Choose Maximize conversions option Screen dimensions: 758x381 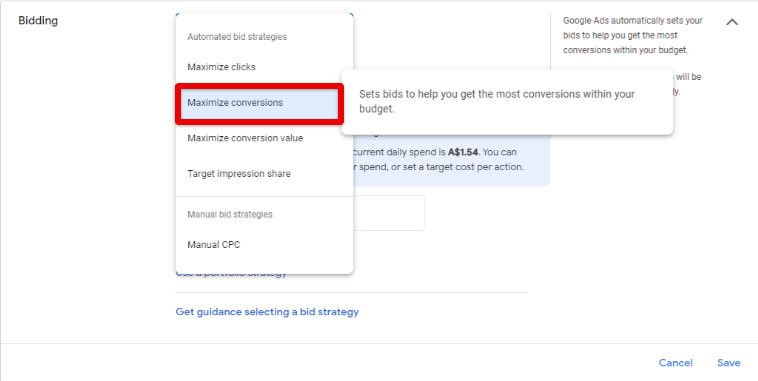tap(259, 103)
